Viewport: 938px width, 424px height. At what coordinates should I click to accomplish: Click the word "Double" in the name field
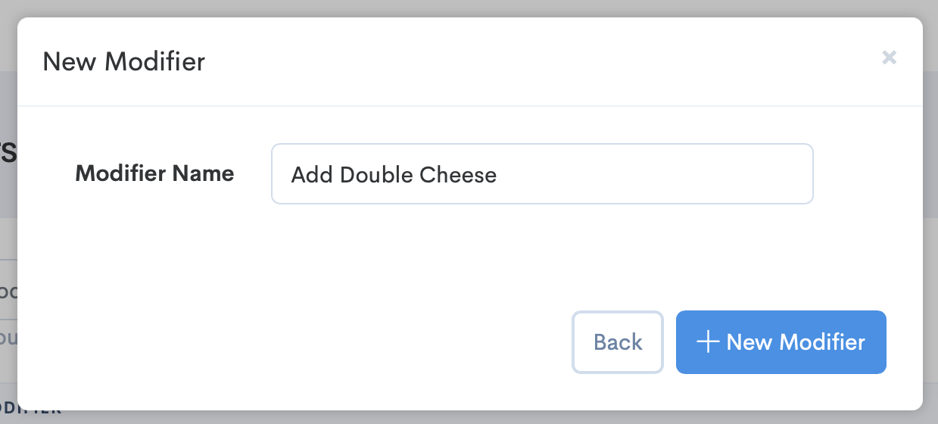(374, 175)
